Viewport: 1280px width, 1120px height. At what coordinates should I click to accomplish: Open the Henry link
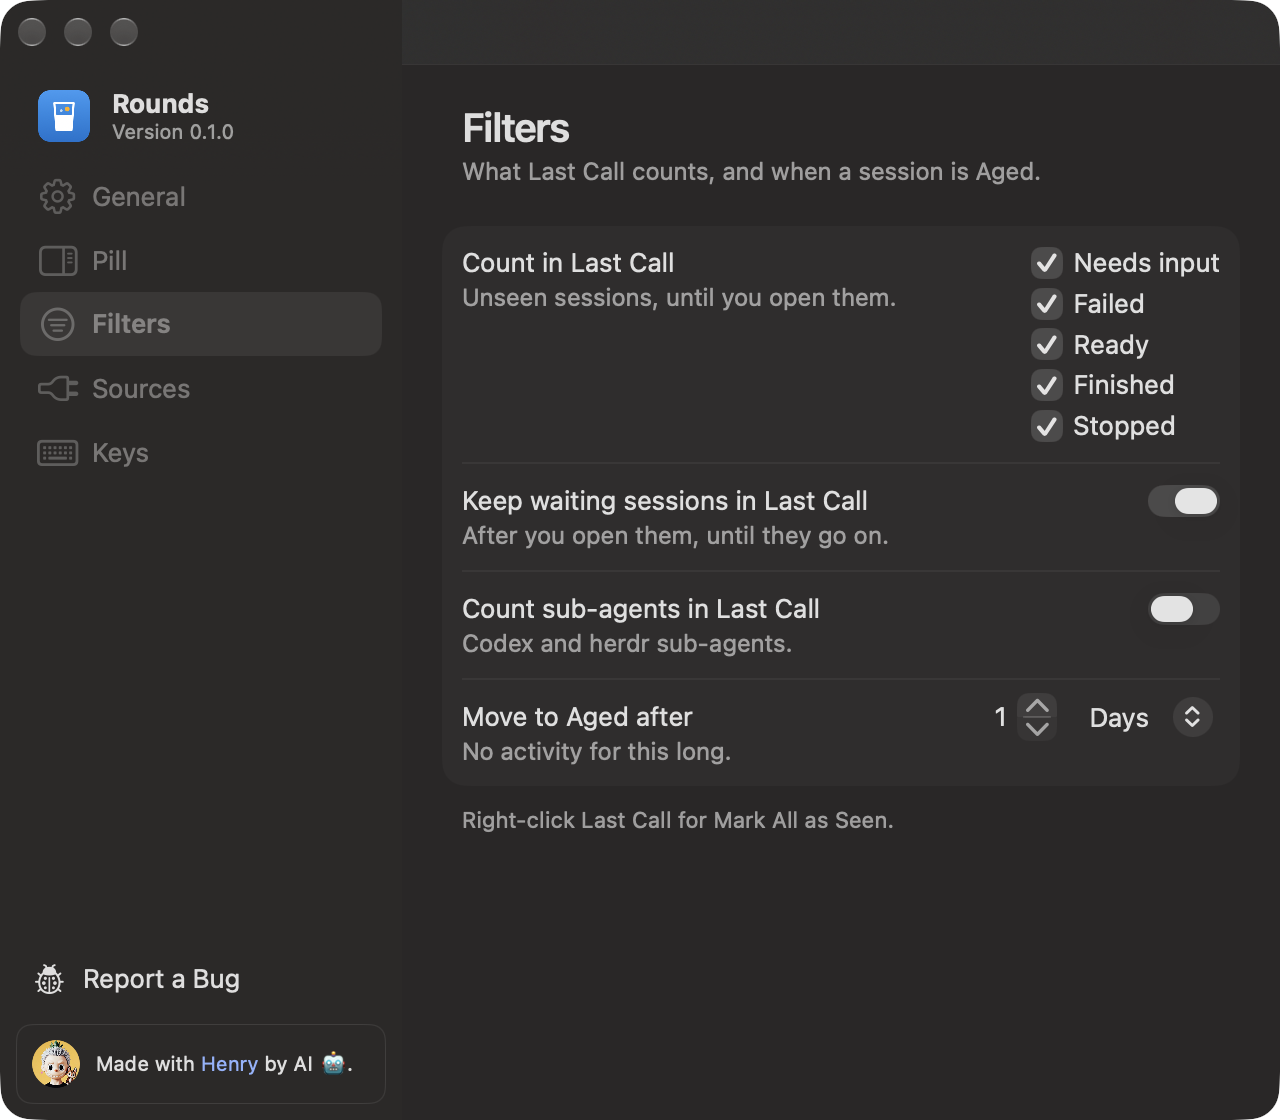point(229,1064)
